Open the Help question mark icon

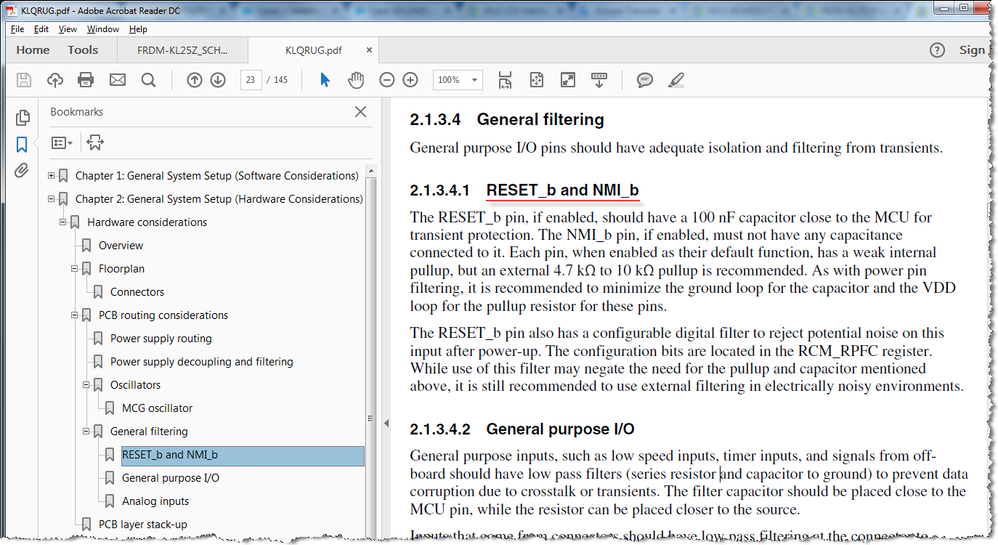point(937,50)
